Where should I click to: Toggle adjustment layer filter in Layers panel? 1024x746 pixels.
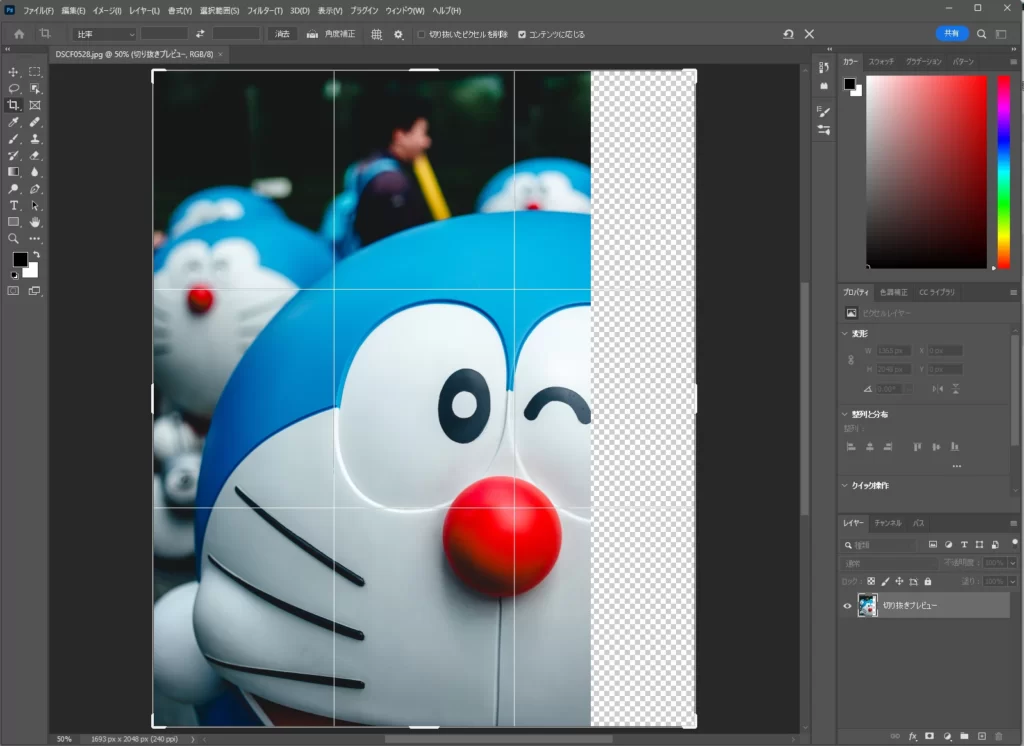948,544
